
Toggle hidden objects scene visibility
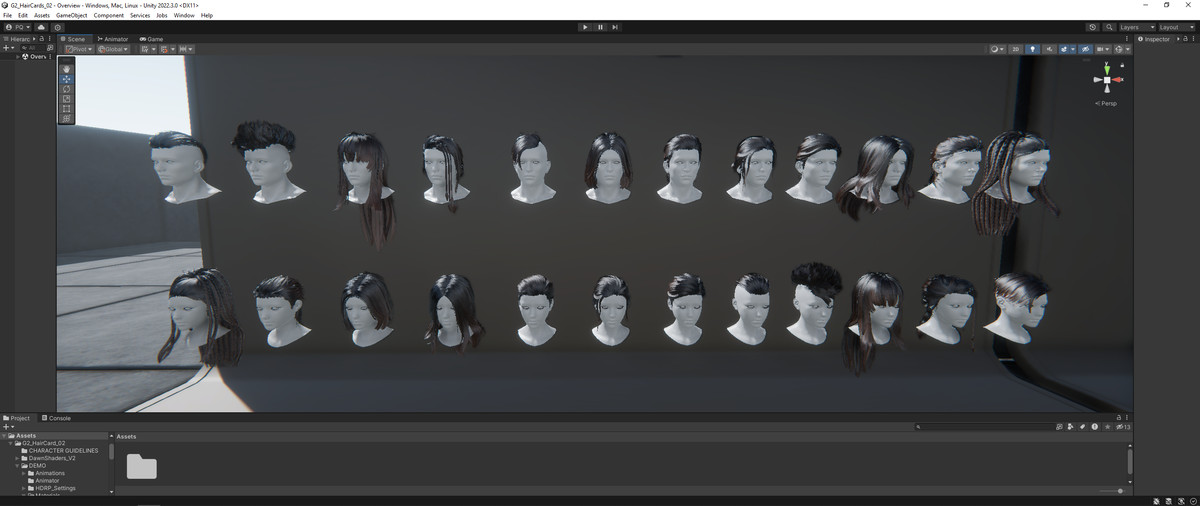1085,49
